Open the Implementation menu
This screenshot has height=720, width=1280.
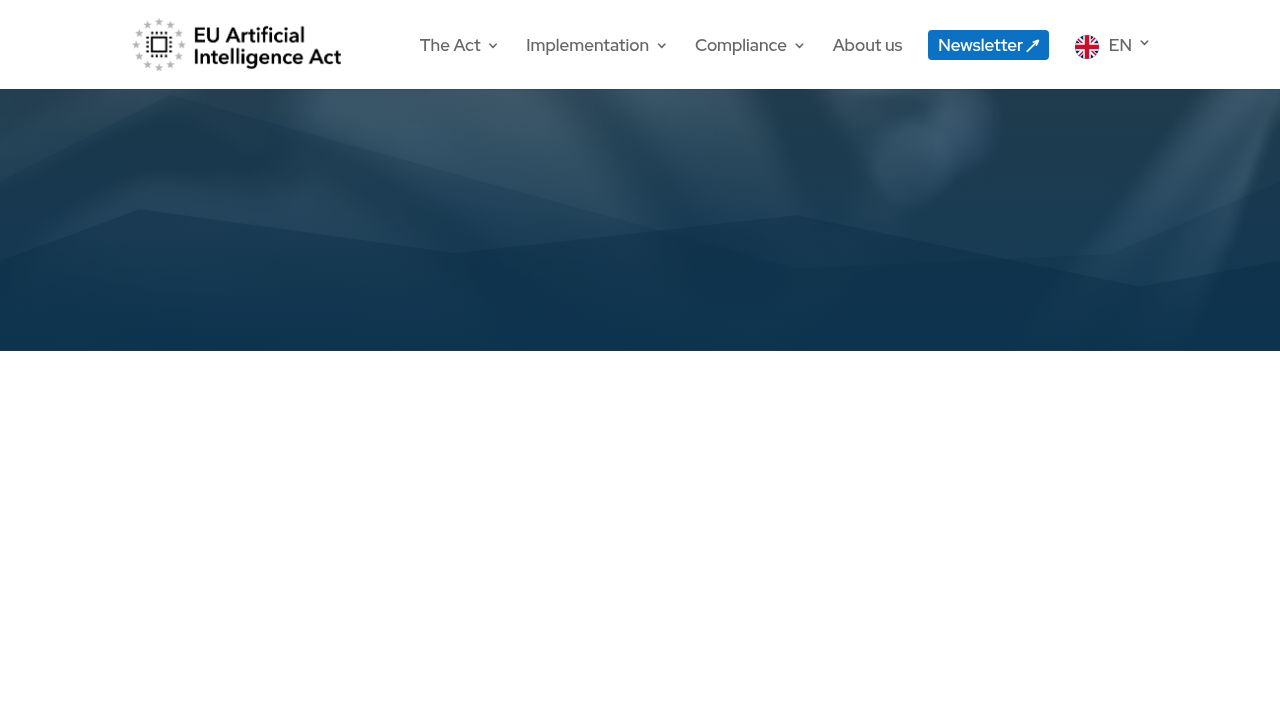587,45
